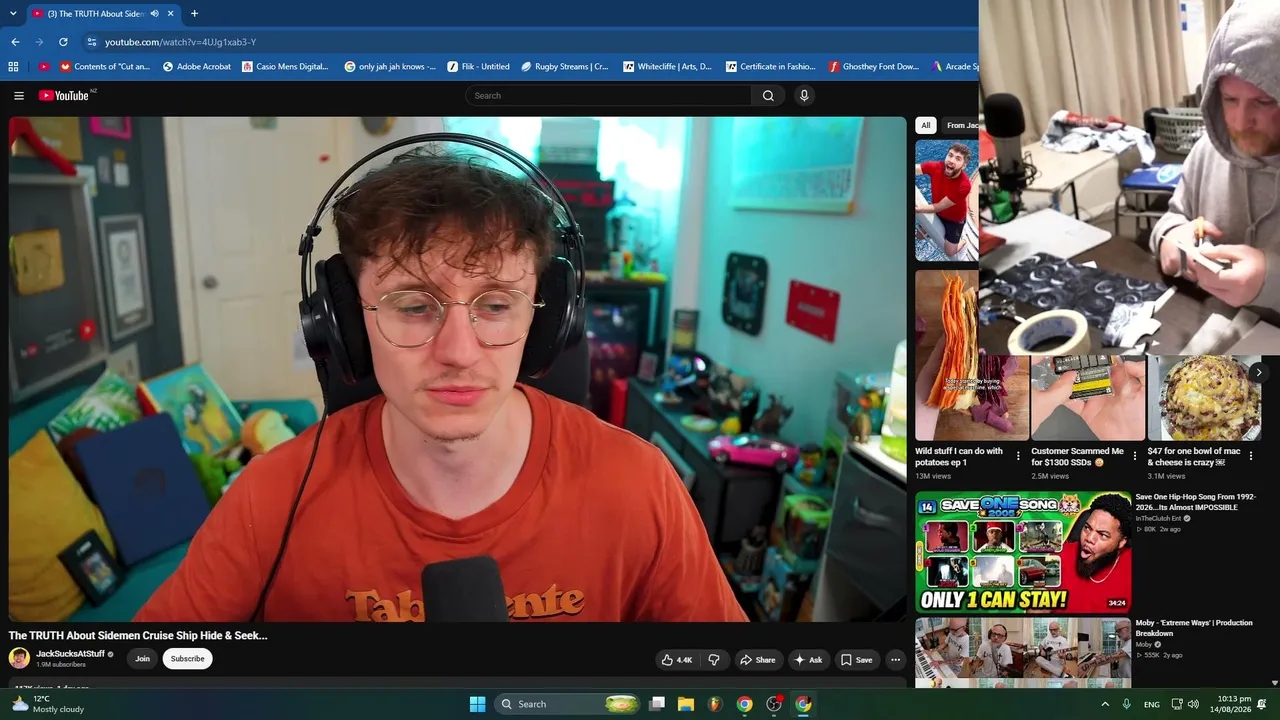This screenshot has height=720, width=1280.
Task: Play the 'Save One Hip-Hop Song' video thumbnail
Action: (1022, 552)
